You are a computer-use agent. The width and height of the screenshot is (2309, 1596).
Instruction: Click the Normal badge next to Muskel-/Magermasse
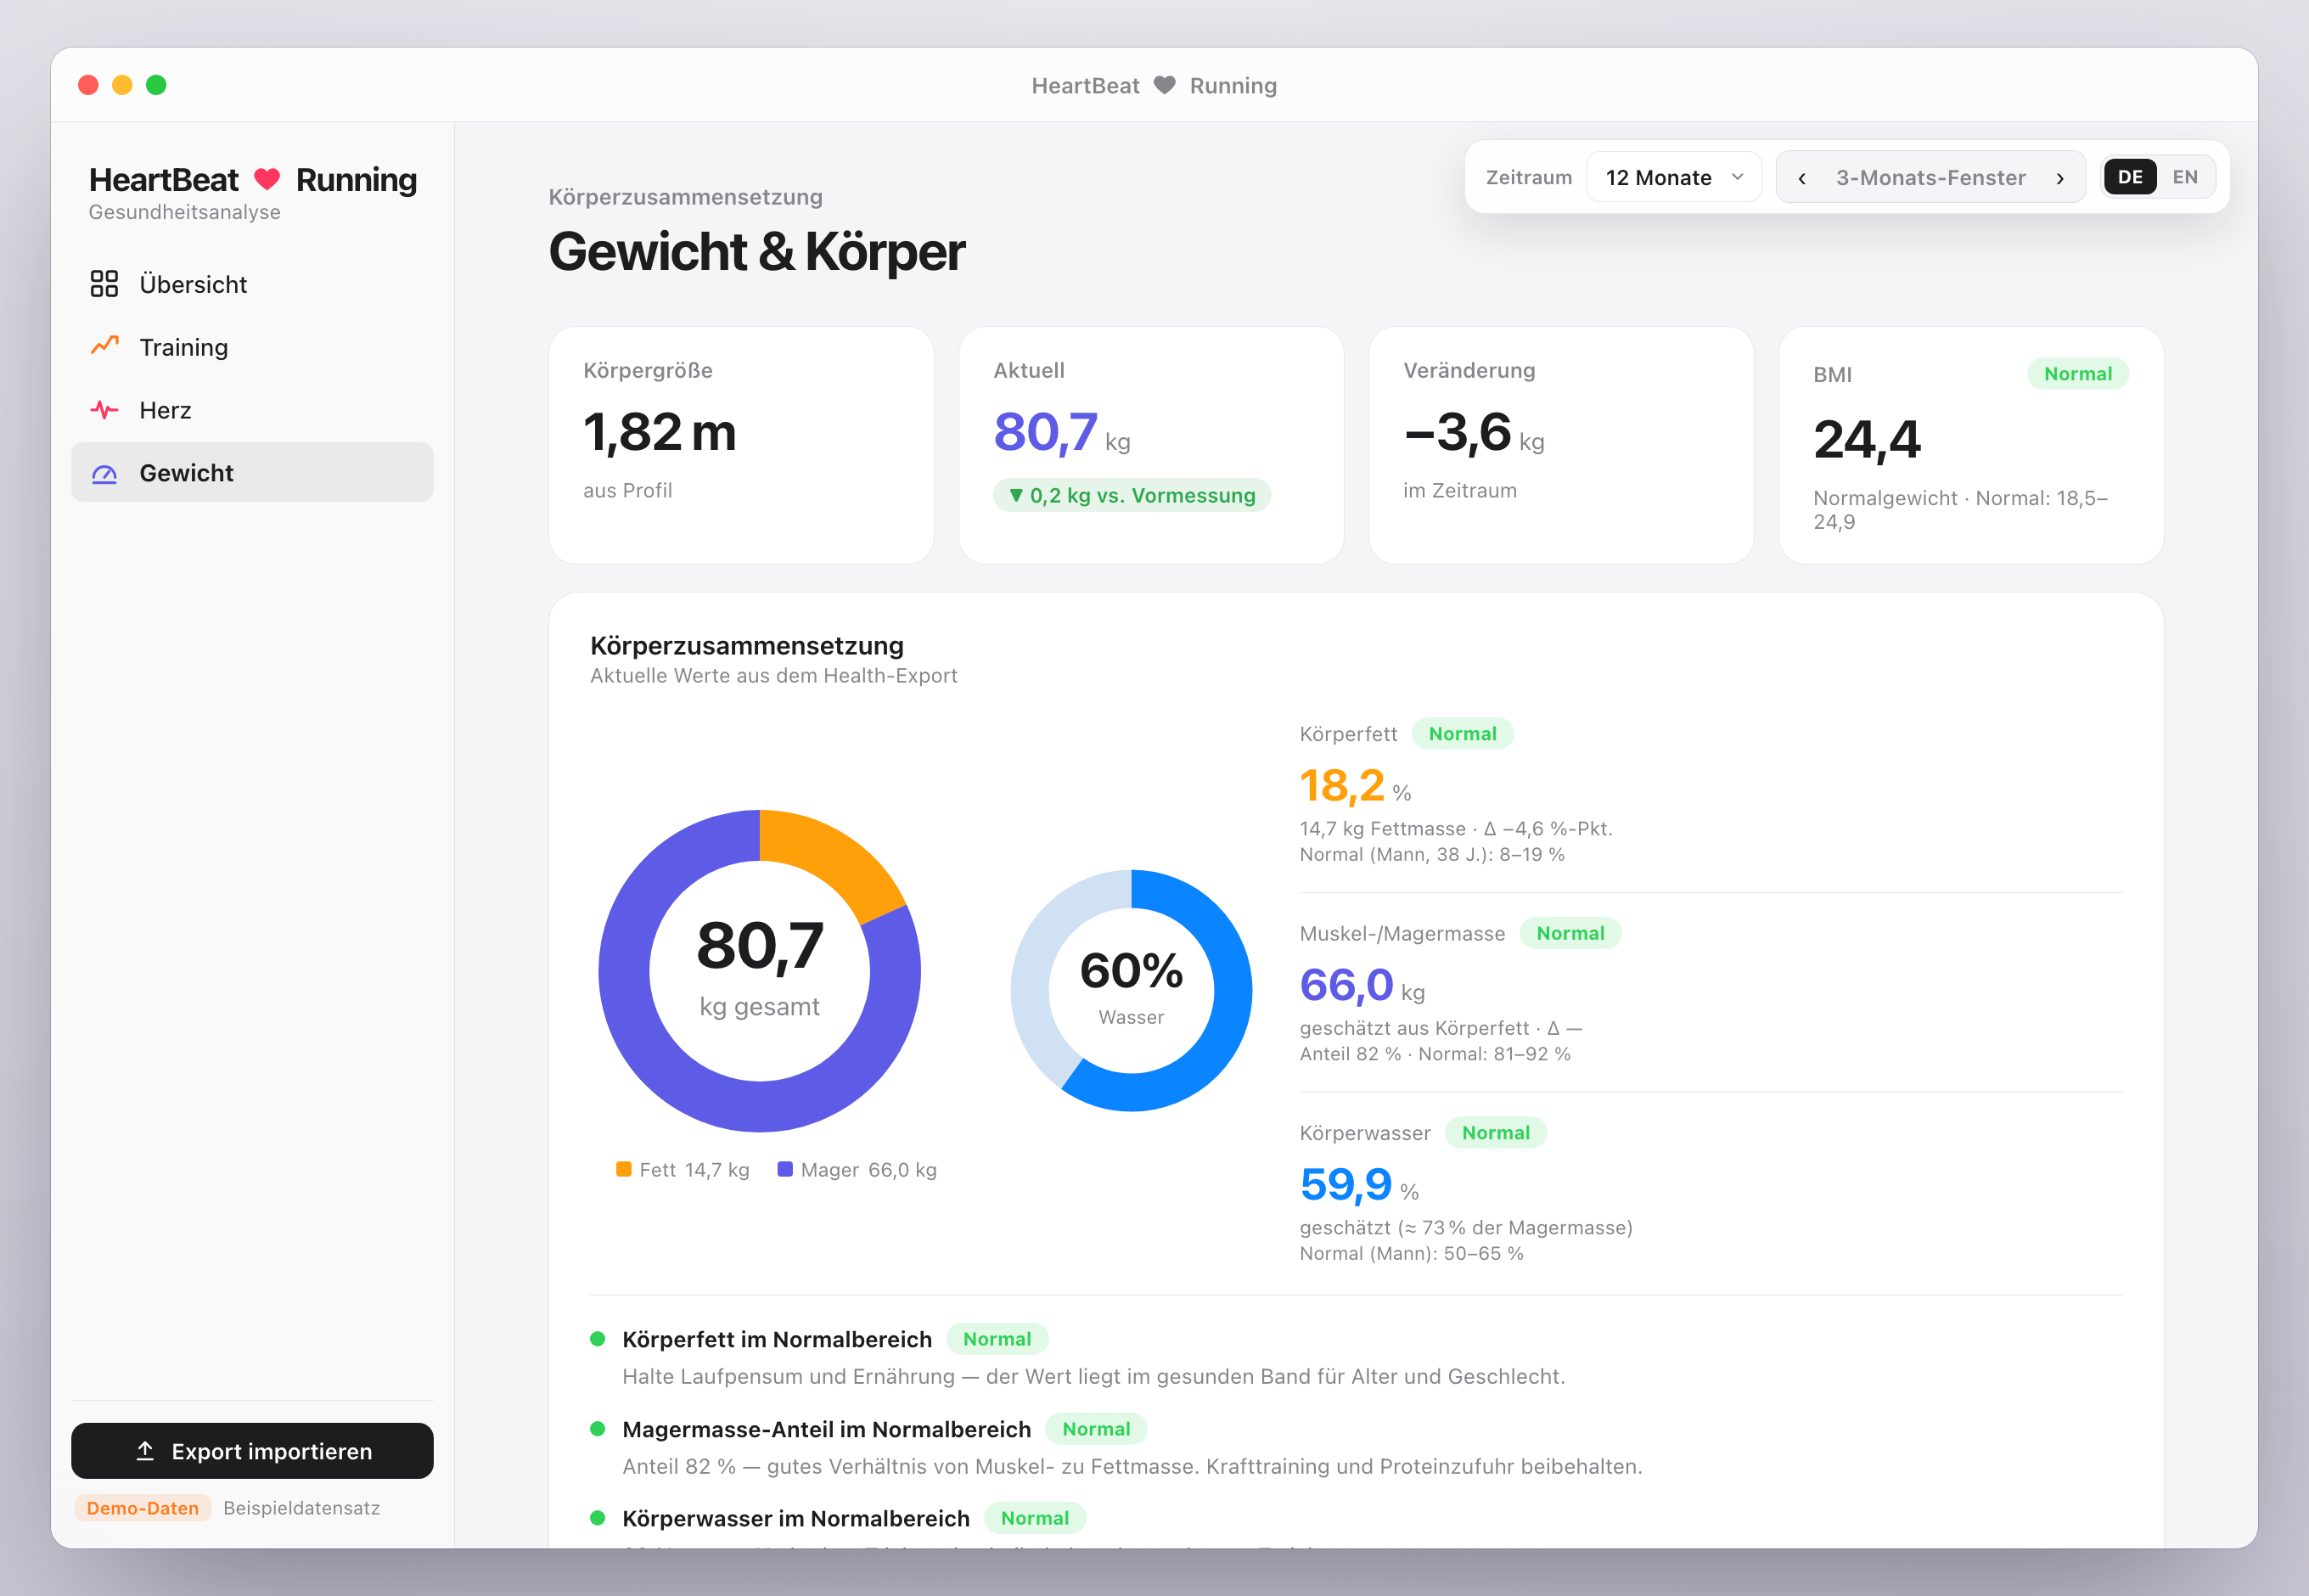pos(1570,933)
